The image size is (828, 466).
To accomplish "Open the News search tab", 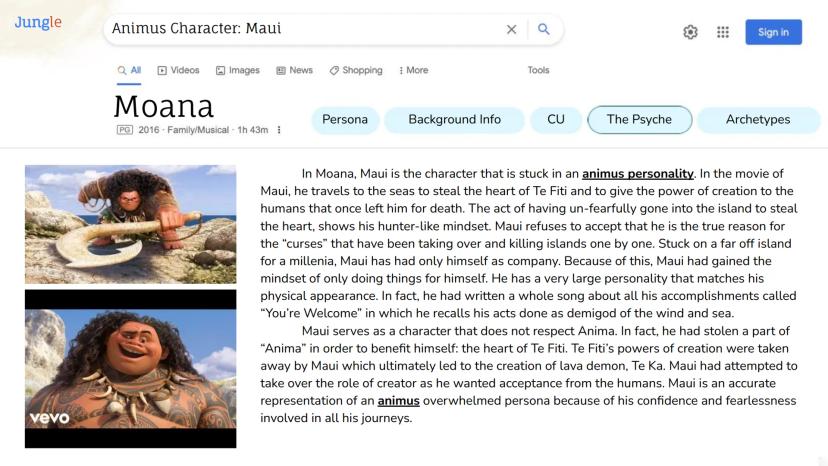I will [294, 71].
